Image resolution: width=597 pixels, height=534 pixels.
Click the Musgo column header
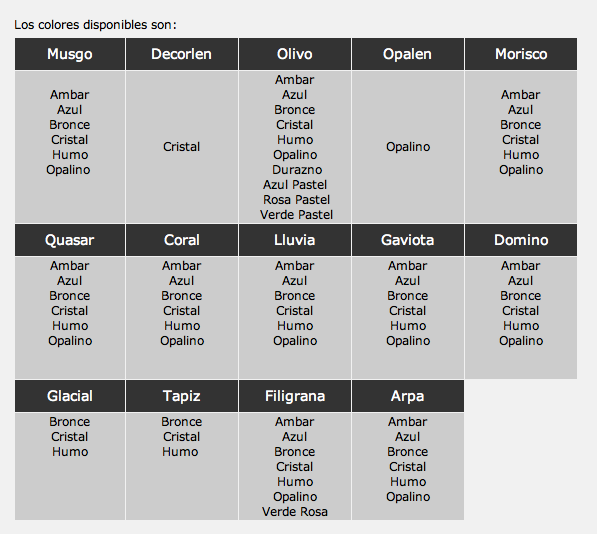coord(70,54)
